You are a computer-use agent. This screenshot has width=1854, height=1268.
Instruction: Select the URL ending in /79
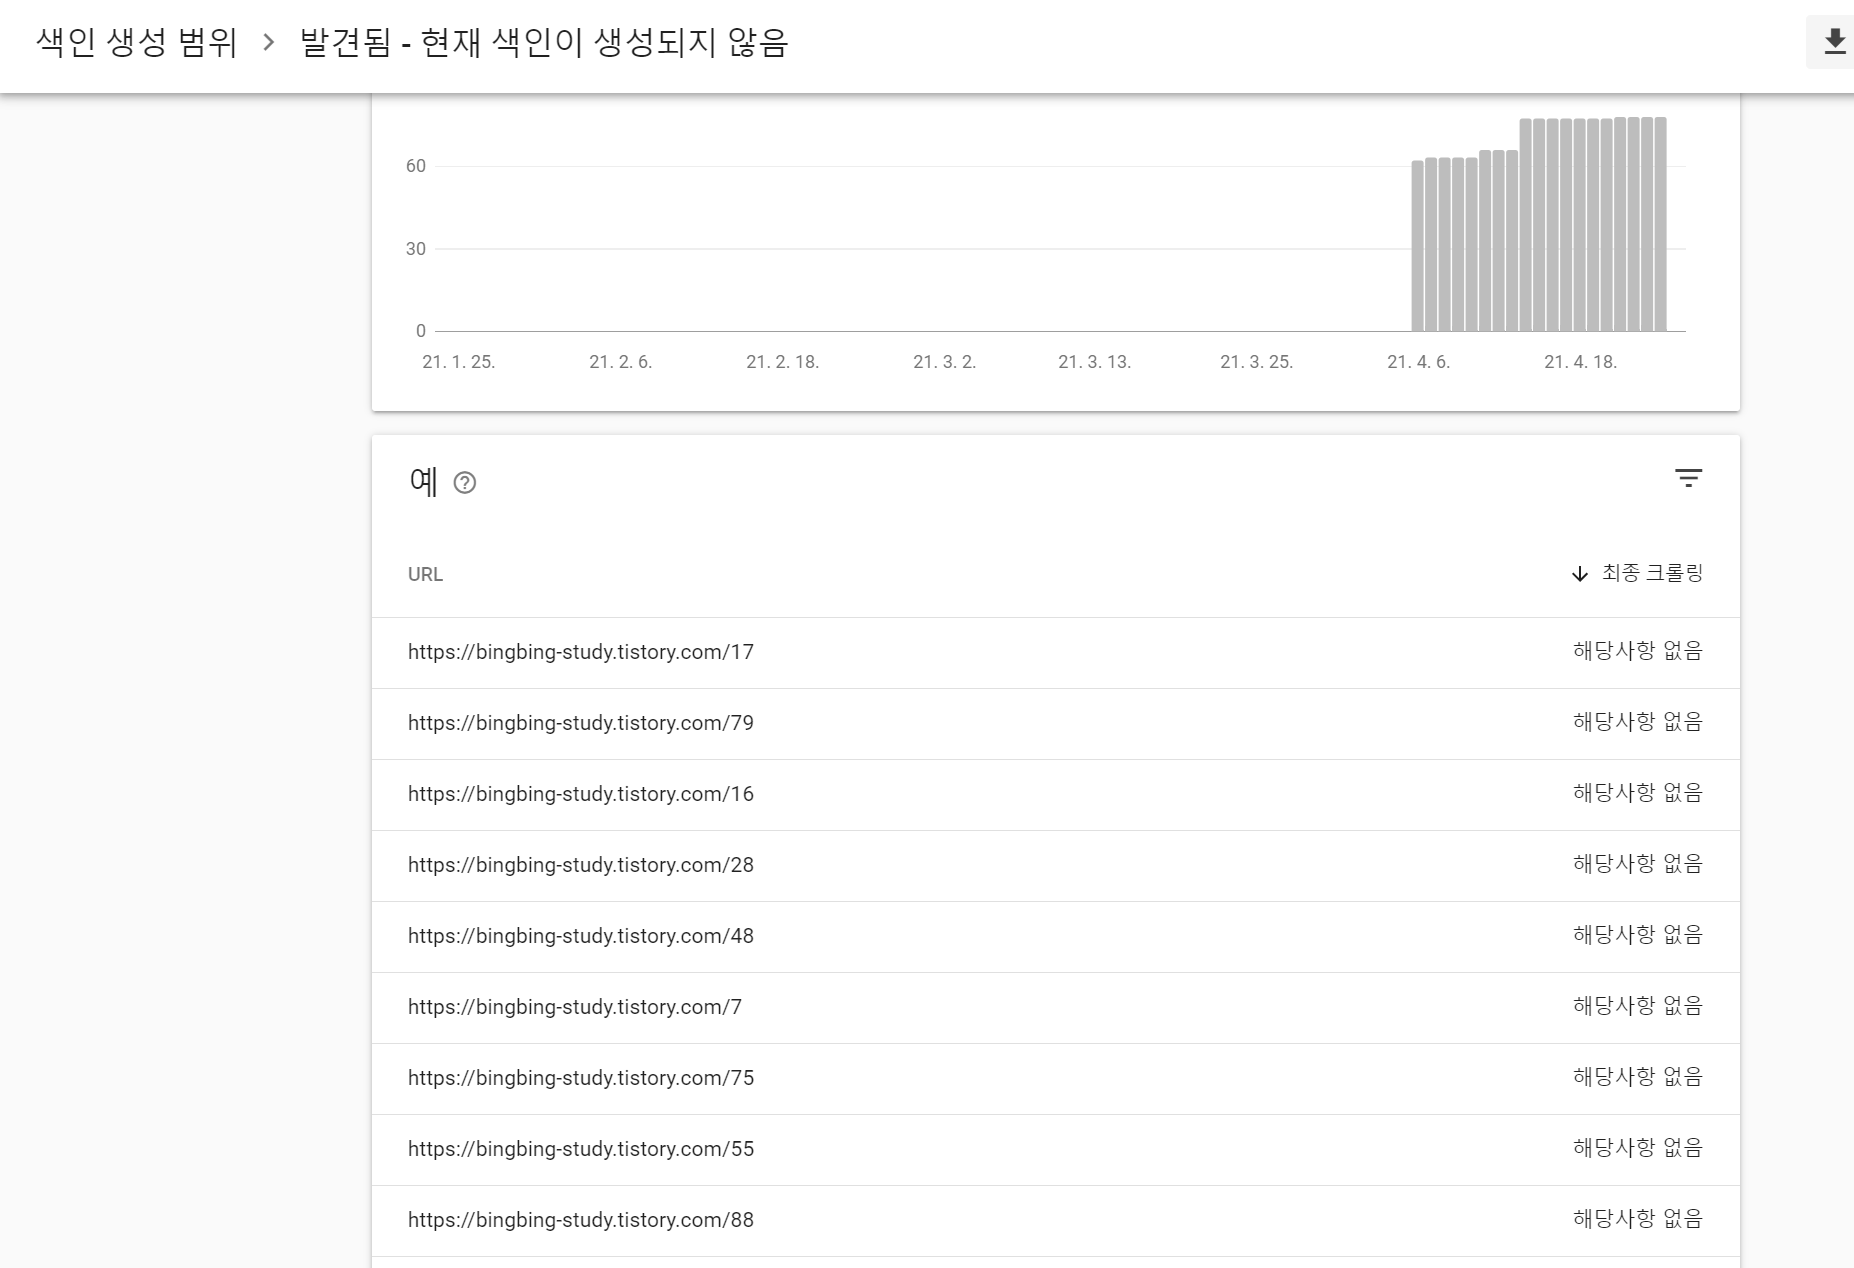click(581, 723)
